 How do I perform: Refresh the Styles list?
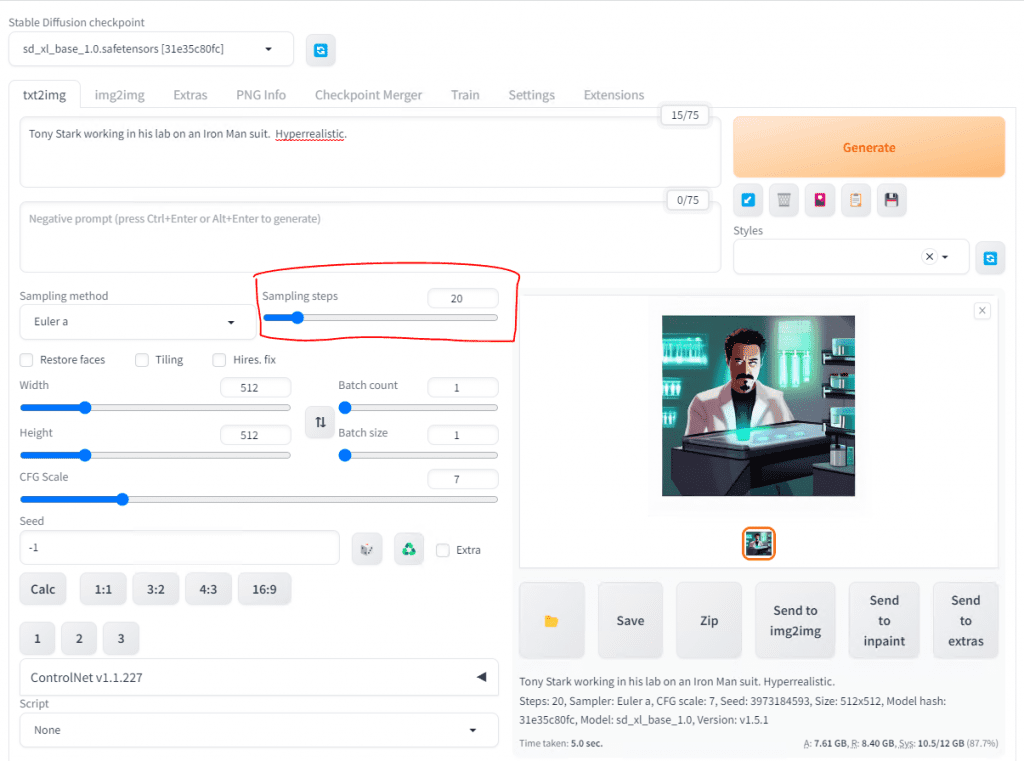click(x=990, y=258)
